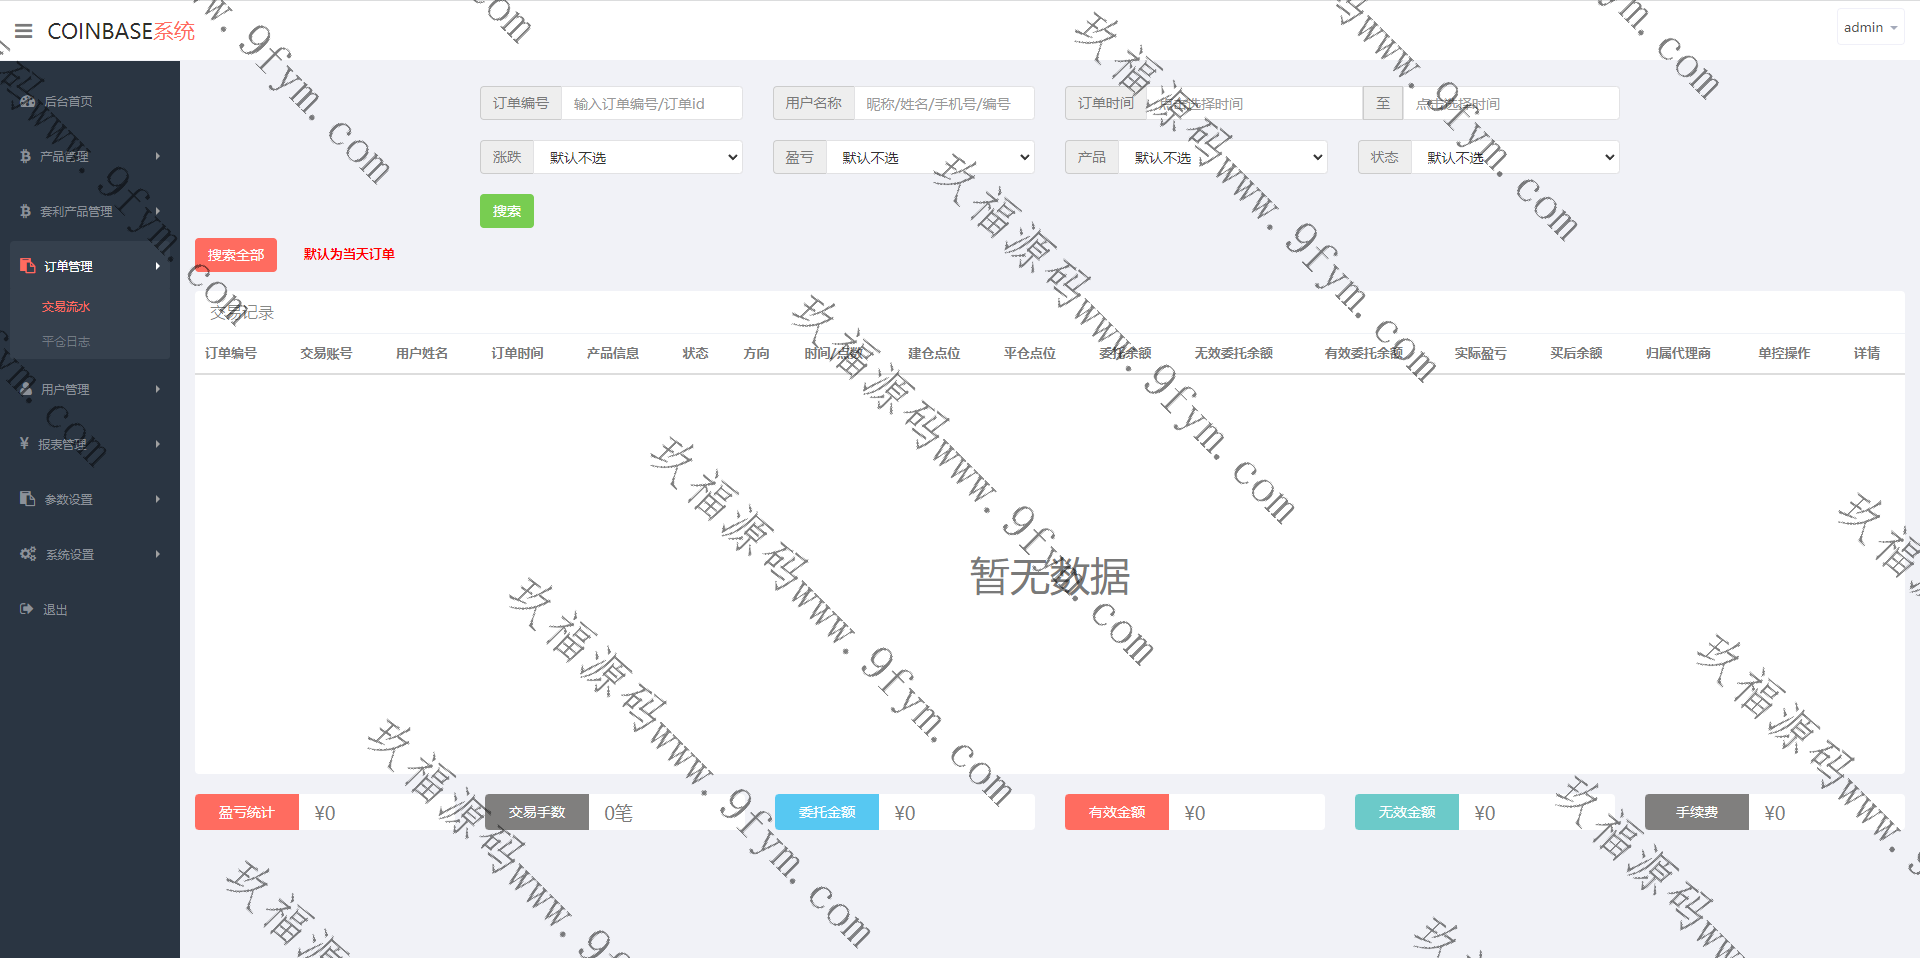The width and height of the screenshot is (1920, 958).
Task: Click the logout icon beside 退出
Action: 27,609
